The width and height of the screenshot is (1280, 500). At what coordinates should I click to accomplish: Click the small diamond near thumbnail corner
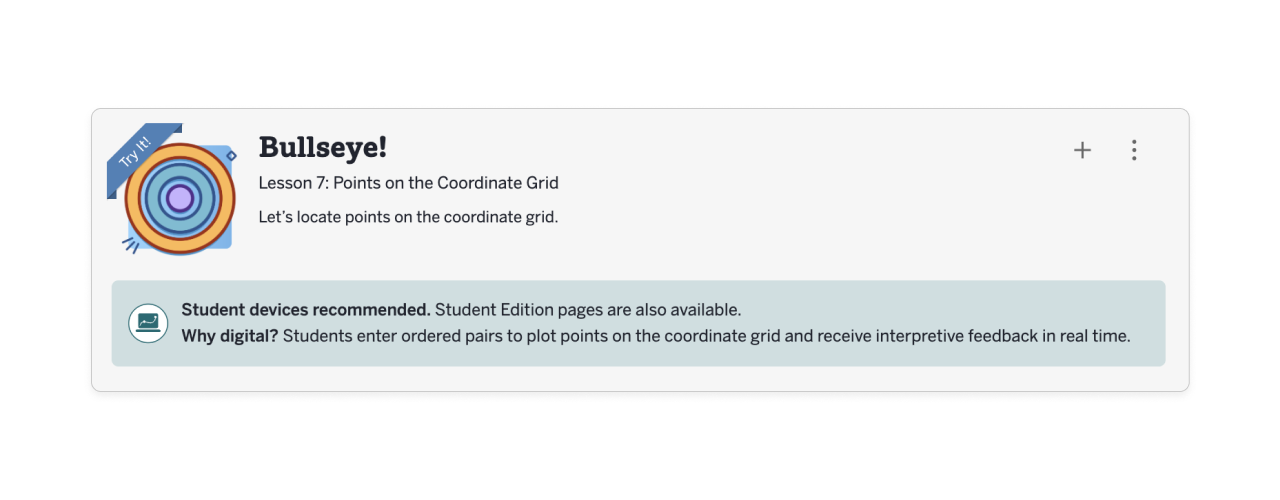pos(232,156)
